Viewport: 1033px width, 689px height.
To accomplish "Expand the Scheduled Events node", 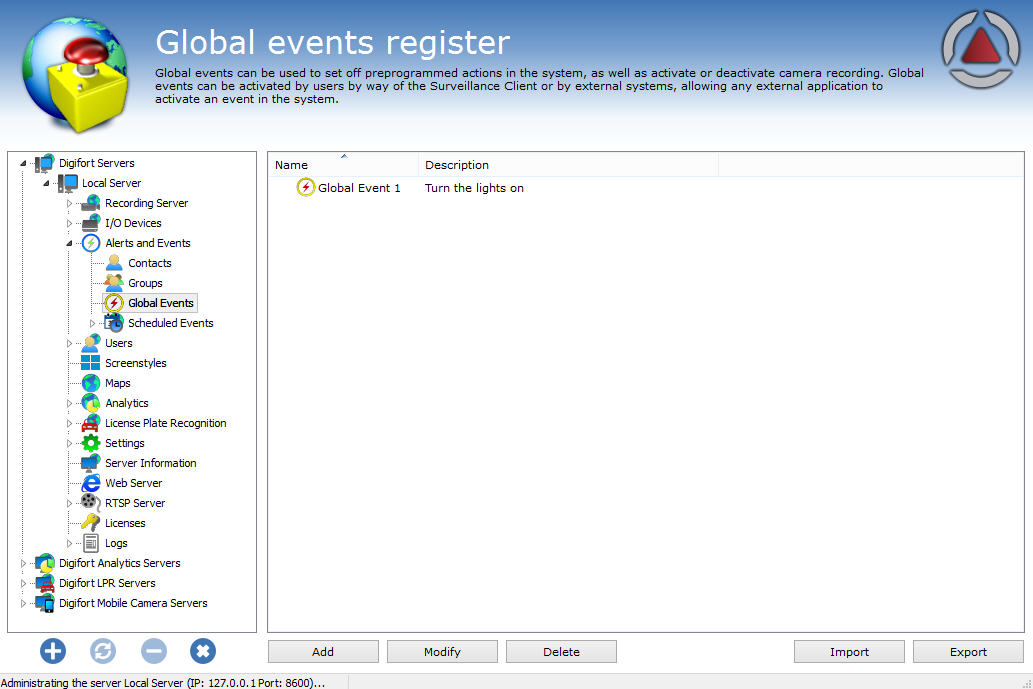I will [x=93, y=324].
